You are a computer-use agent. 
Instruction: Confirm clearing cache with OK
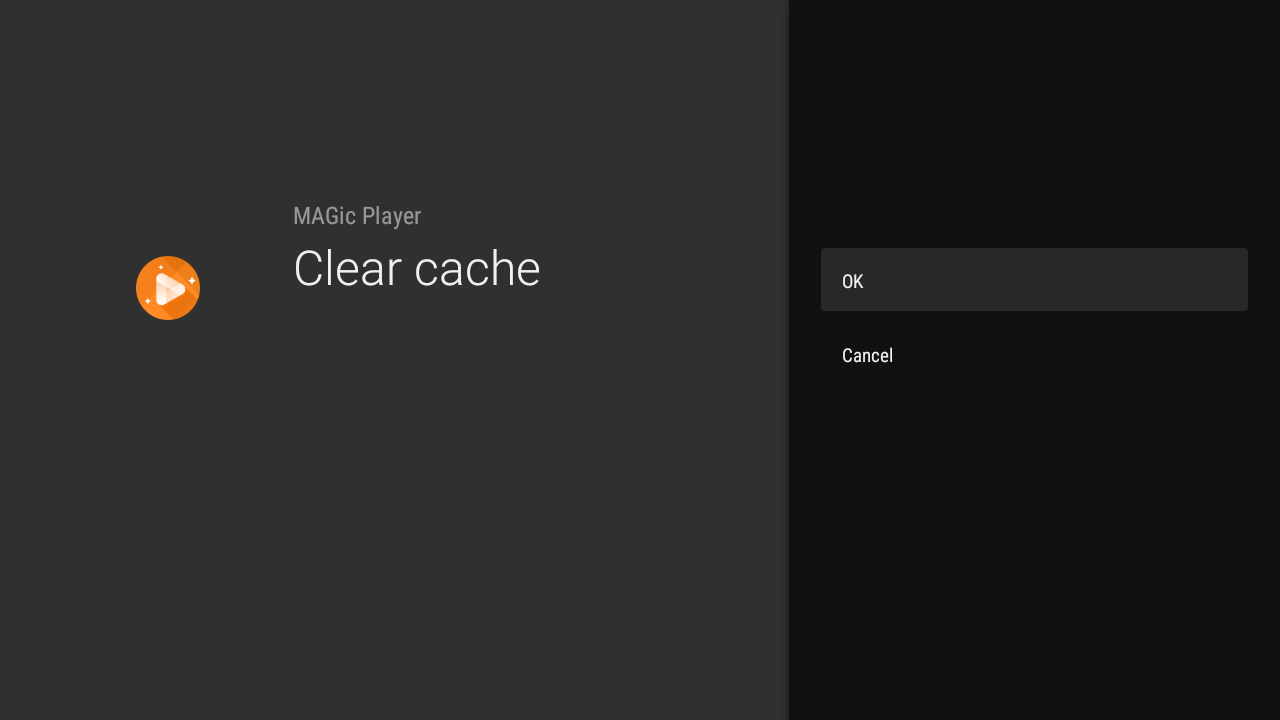coord(1034,280)
